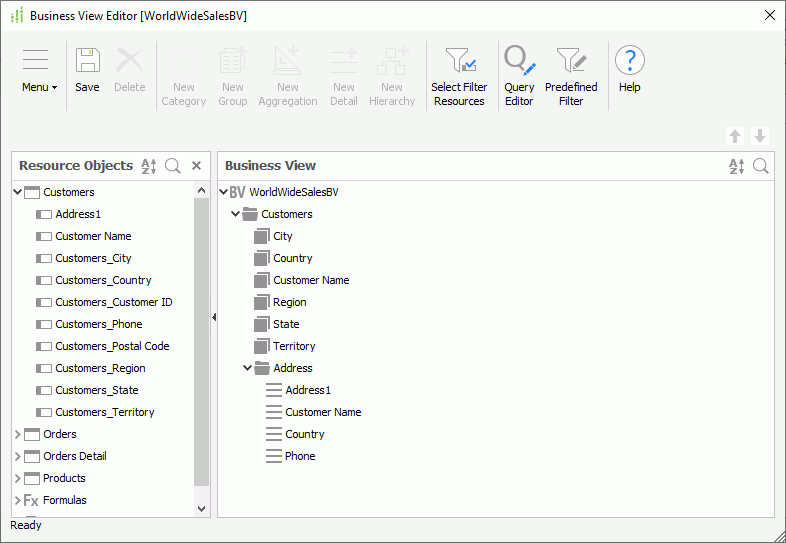Sort Resource Objects alphabetically
The height and width of the screenshot is (543, 786).
coord(149,166)
